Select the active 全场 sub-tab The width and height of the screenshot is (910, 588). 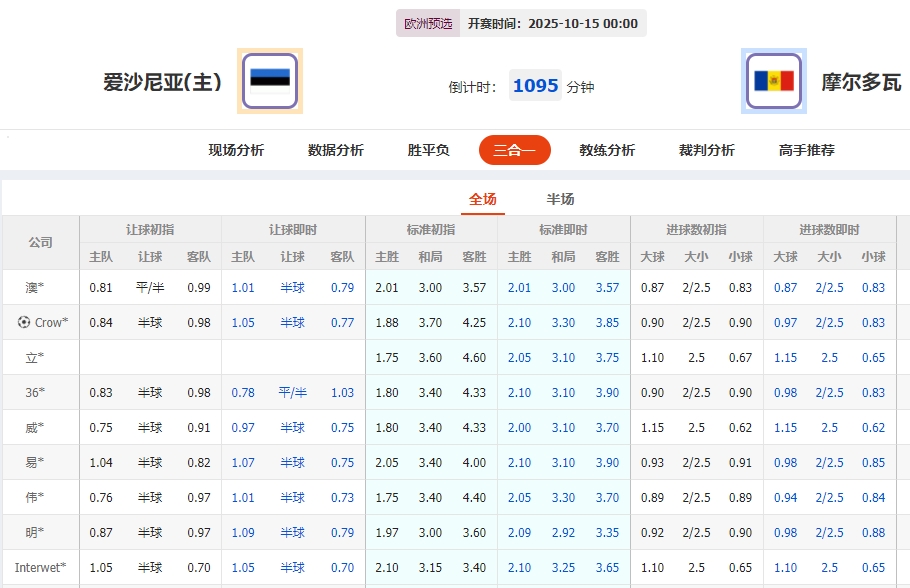[483, 199]
